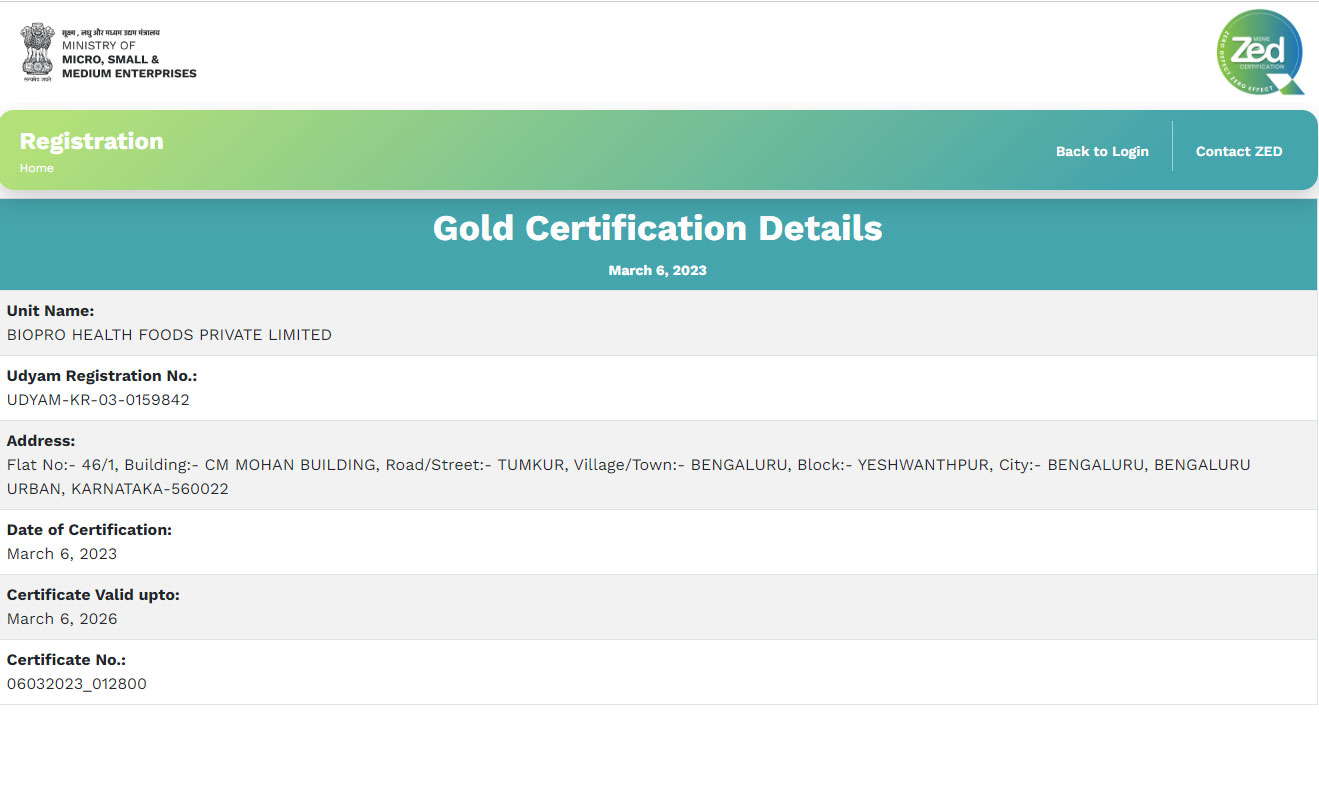This screenshot has width=1319, height=797.
Task: Click the address line starting Flat No:- 46/1
Action: pyautogui.click(x=628, y=465)
